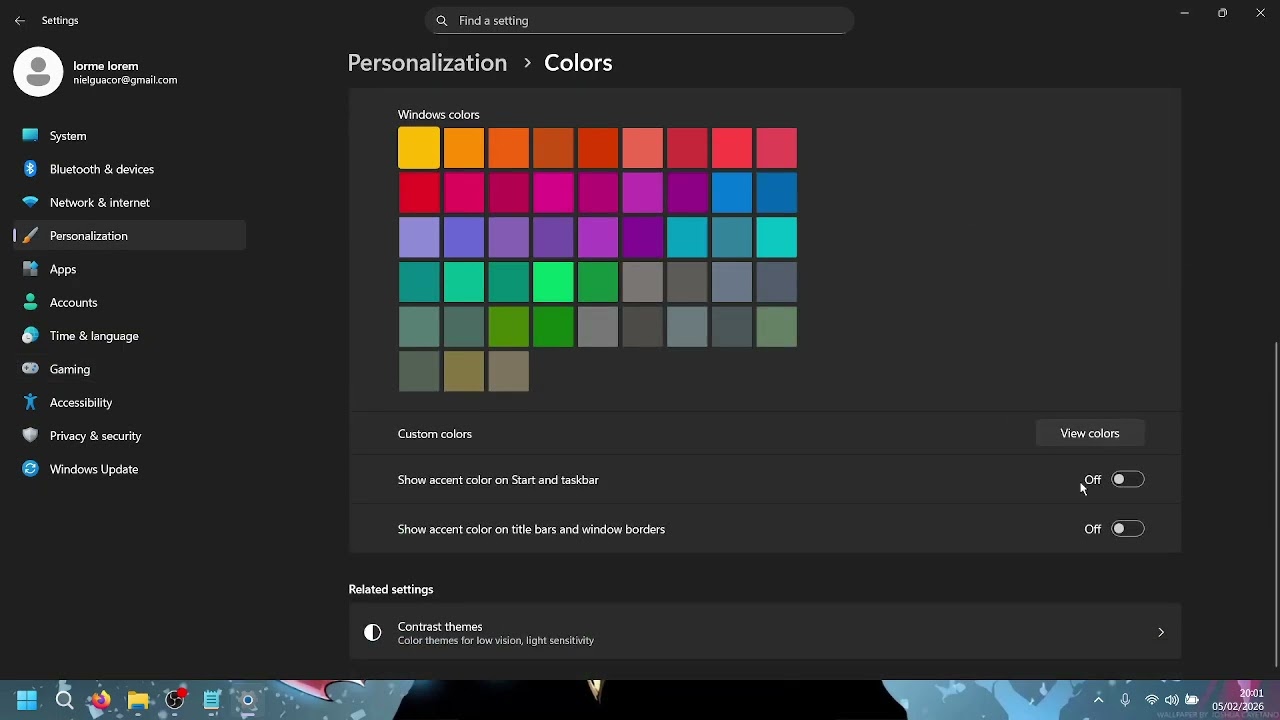Show hidden tray icons with the chevron
The width and height of the screenshot is (1280, 720).
1098,700
